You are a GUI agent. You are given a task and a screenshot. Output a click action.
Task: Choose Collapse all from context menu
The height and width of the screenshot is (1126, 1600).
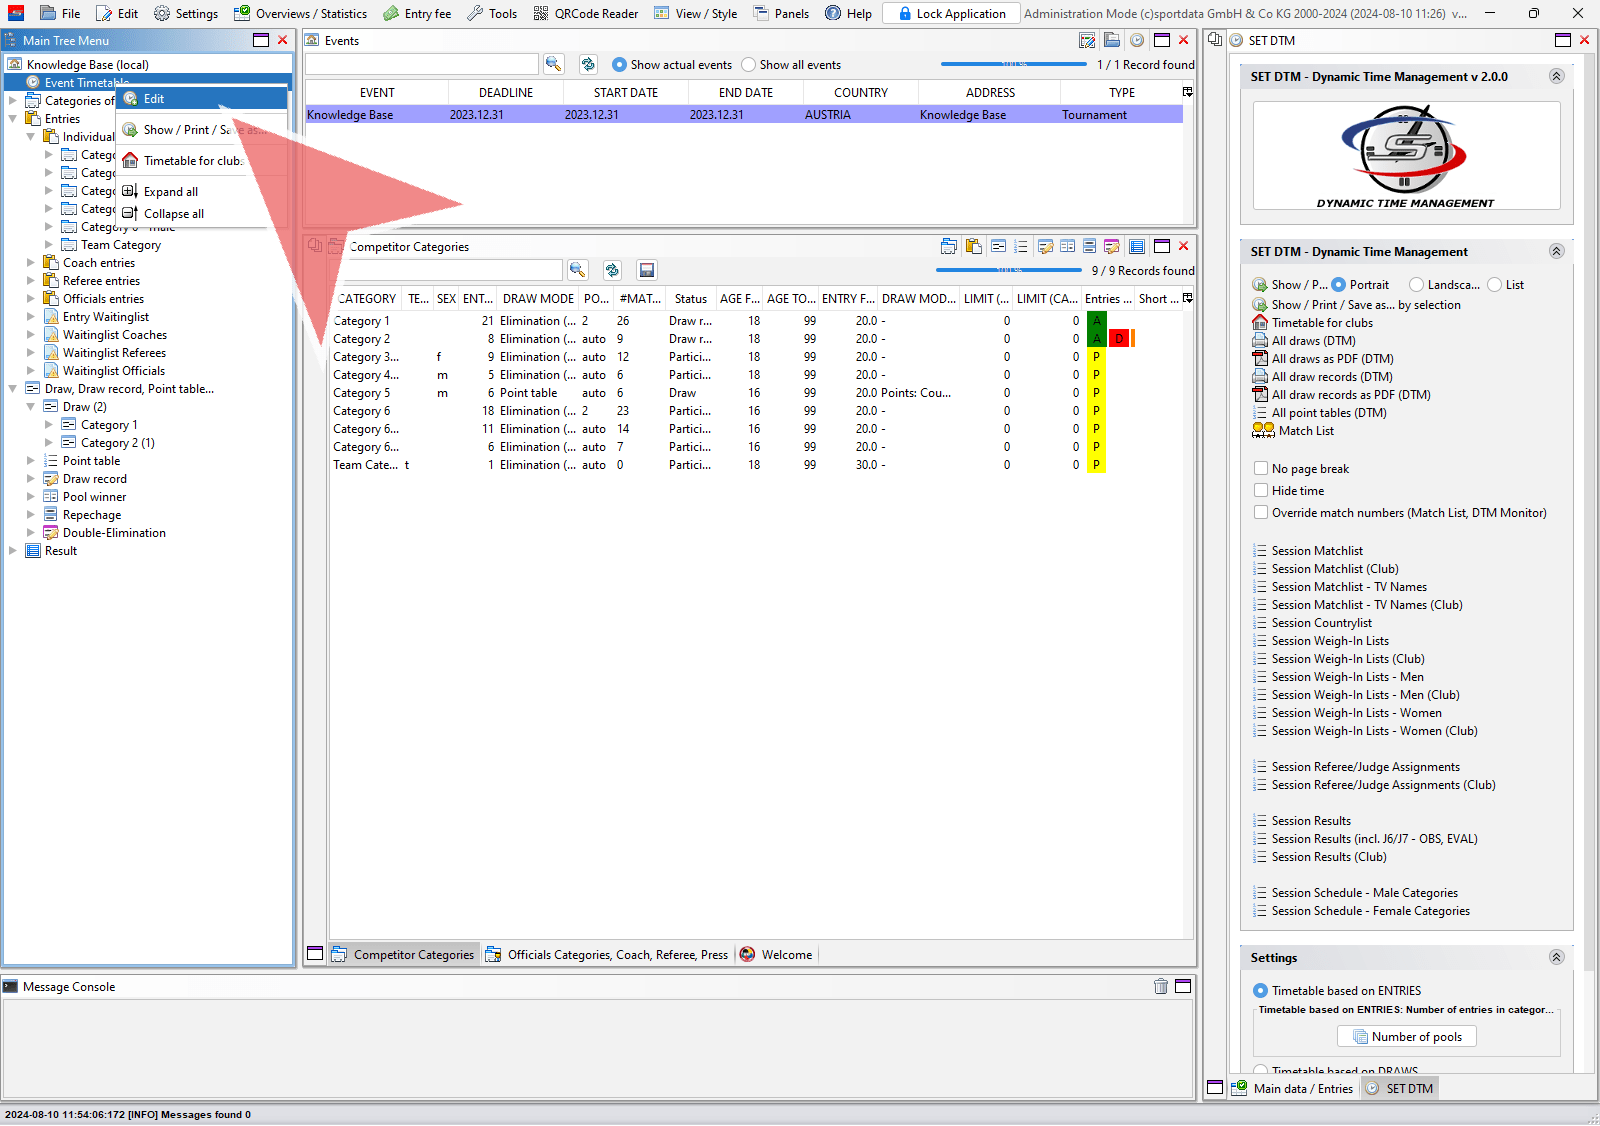pos(173,214)
